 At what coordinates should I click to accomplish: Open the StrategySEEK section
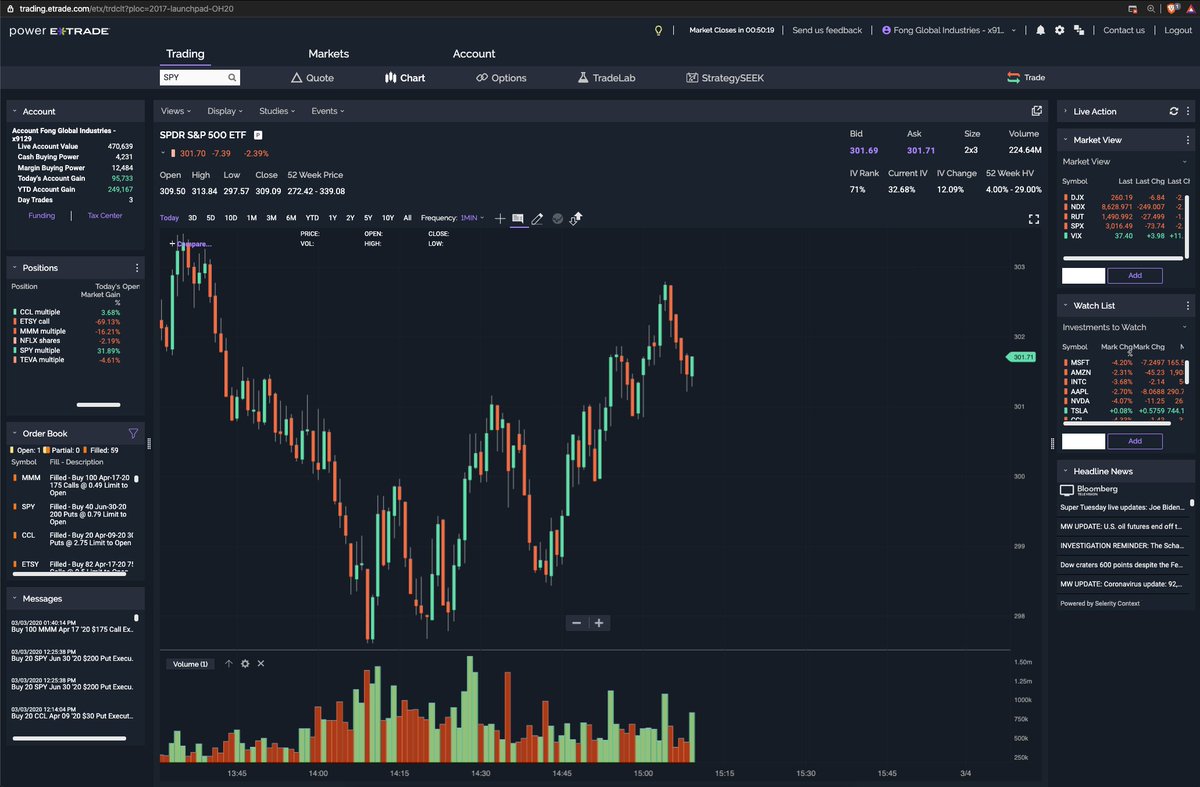[x=725, y=78]
